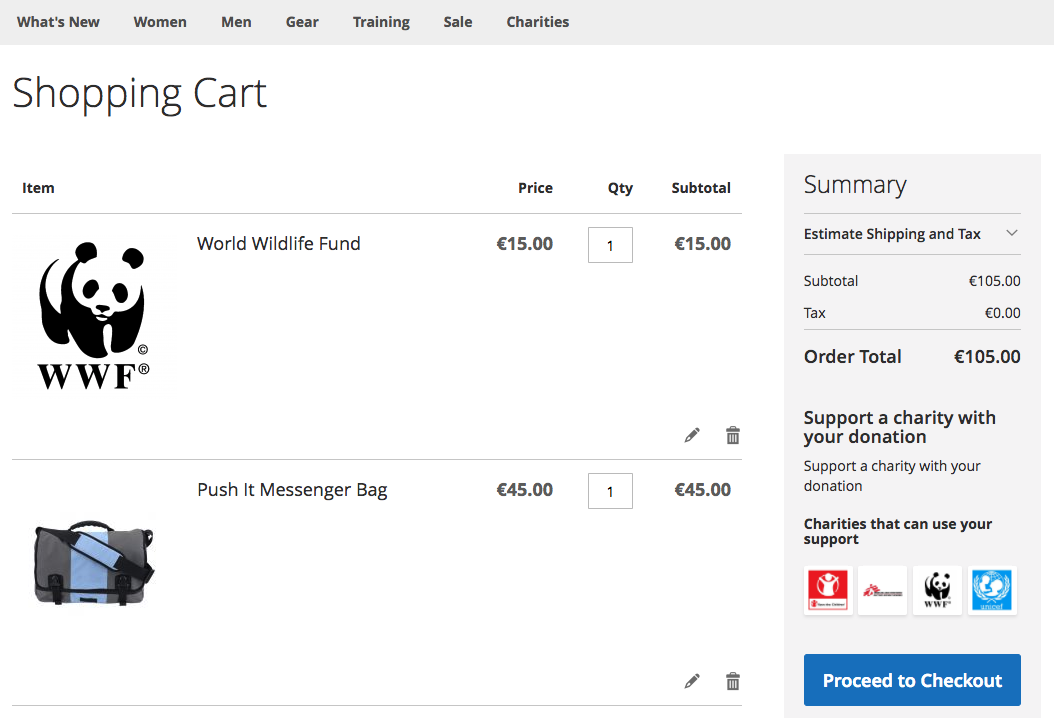Remove World Wildlife Fund item via trash icon
1054x718 pixels.
(733, 435)
